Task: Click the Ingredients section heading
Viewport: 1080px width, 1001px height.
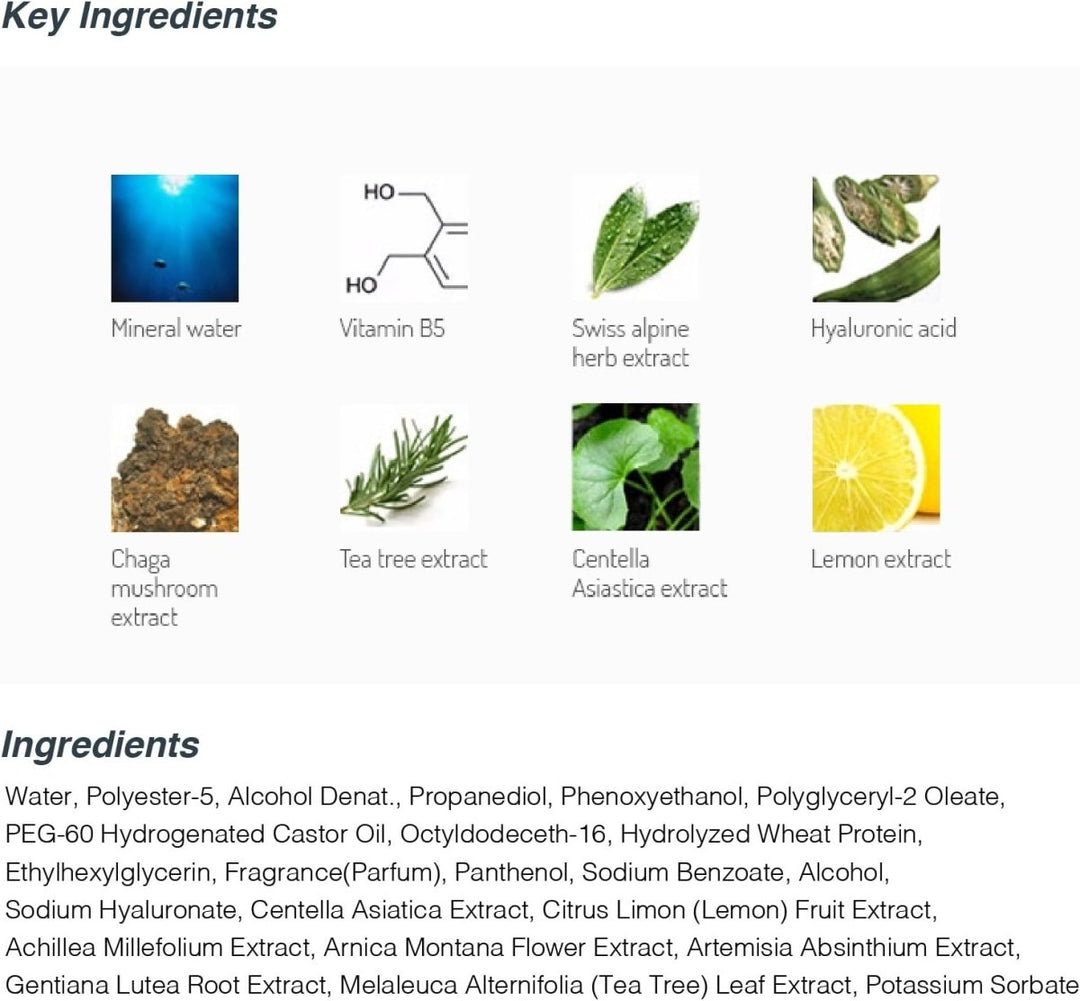Action: click(101, 745)
